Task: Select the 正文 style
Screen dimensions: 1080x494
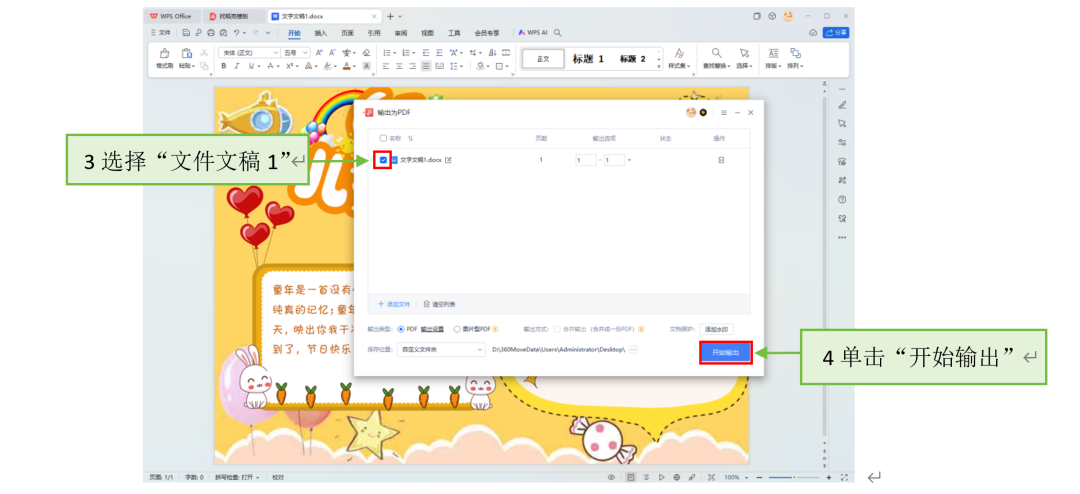Action: click(x=543, y=59)
